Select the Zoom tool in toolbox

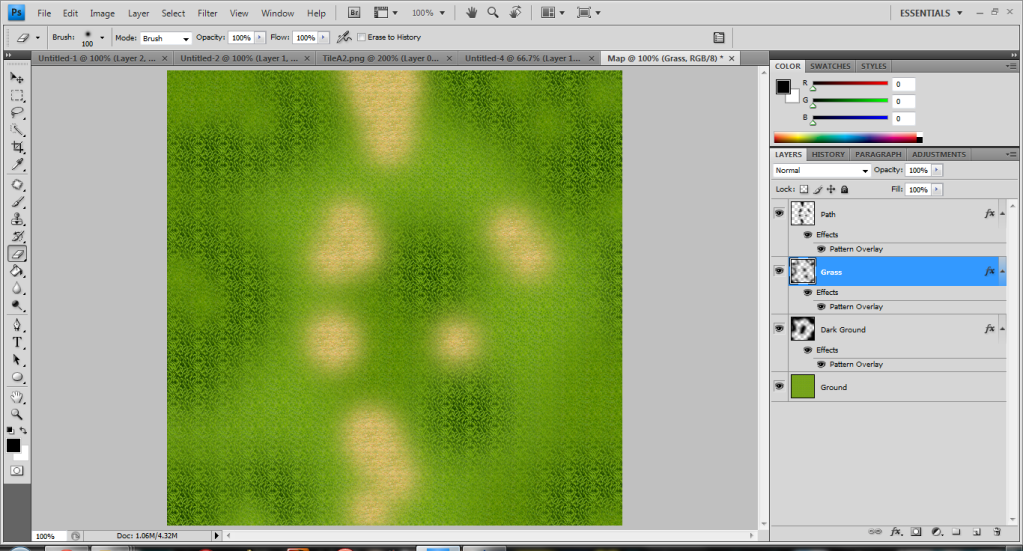click(x=18, y=414)
